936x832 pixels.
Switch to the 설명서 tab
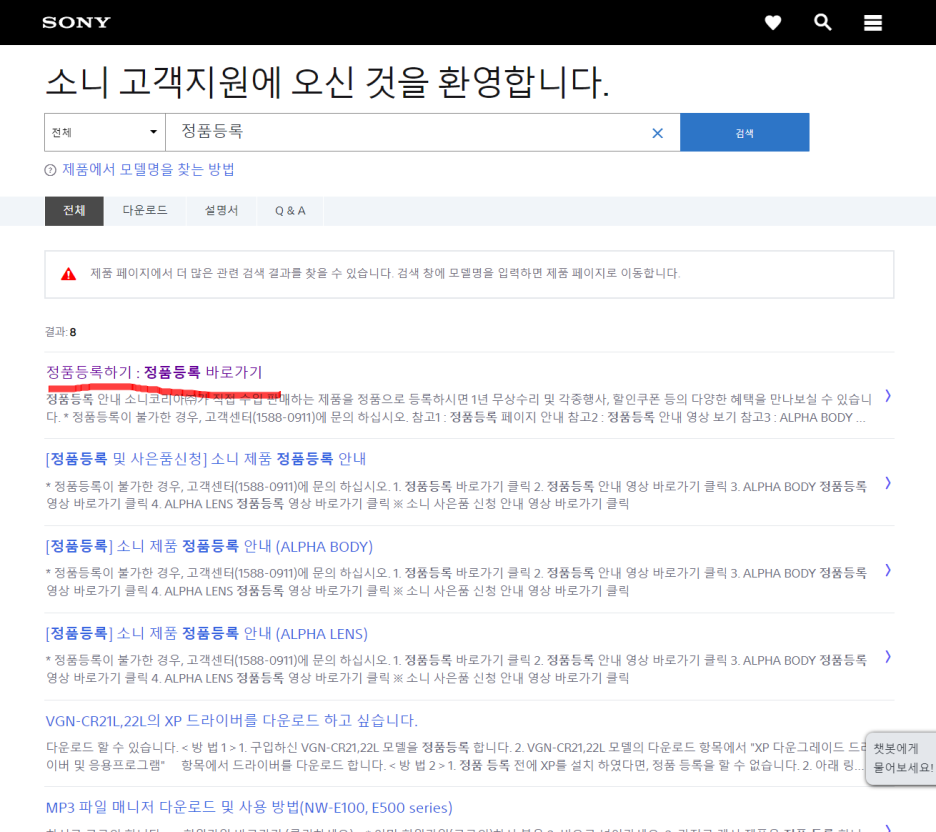tap(221, 211)
